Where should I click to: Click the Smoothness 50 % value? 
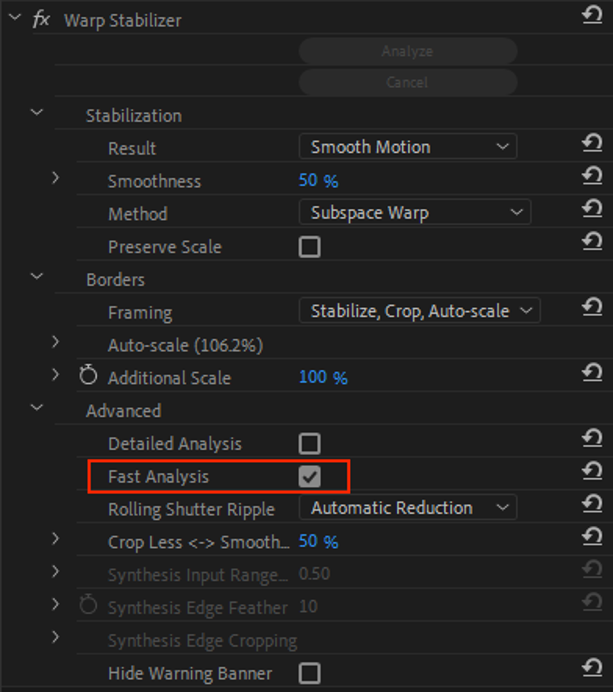pos(318,180)
